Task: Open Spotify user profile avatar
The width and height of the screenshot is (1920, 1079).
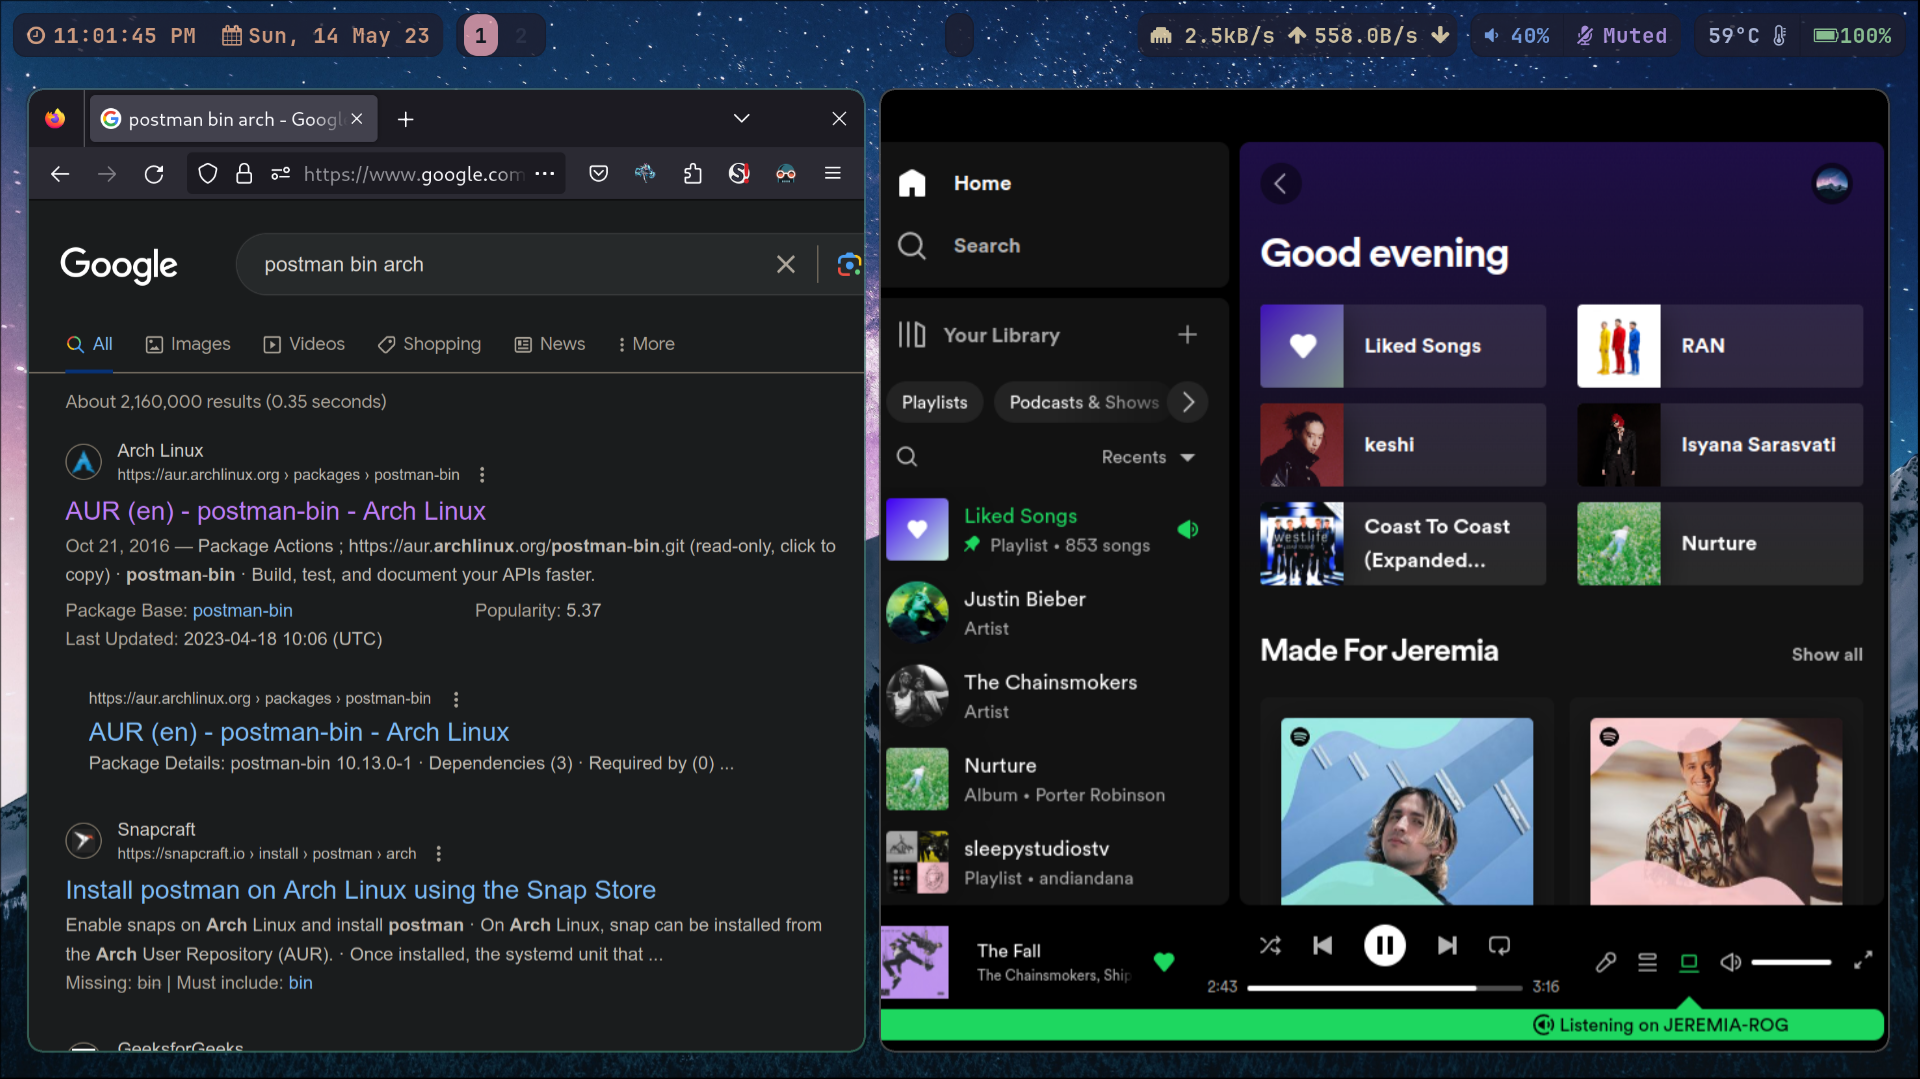Action: [x=1832, y=184]
